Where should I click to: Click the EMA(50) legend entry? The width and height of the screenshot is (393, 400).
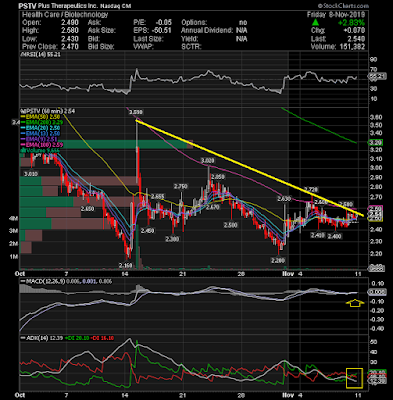[40, 117]
